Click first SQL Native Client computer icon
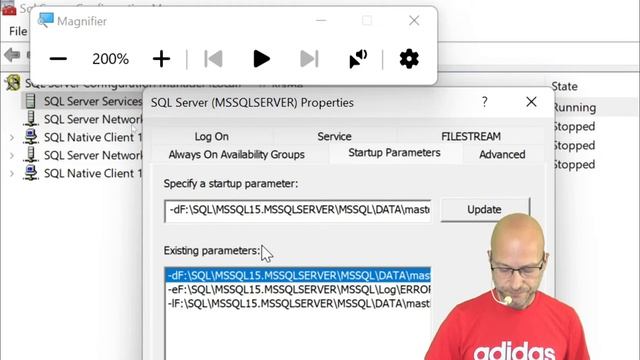Image resolution: width=640 pixels, height=360 pixels. point(31,137)
